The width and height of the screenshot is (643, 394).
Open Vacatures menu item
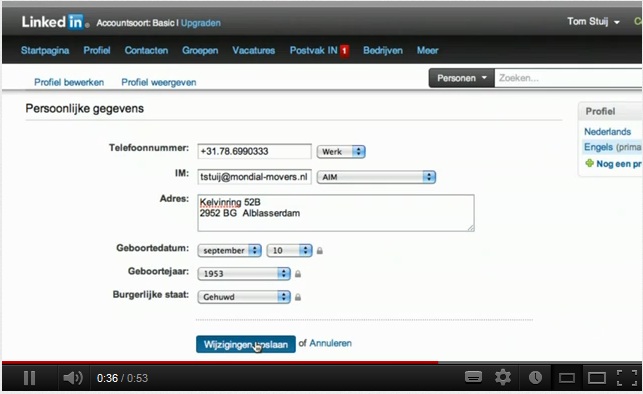253,50
